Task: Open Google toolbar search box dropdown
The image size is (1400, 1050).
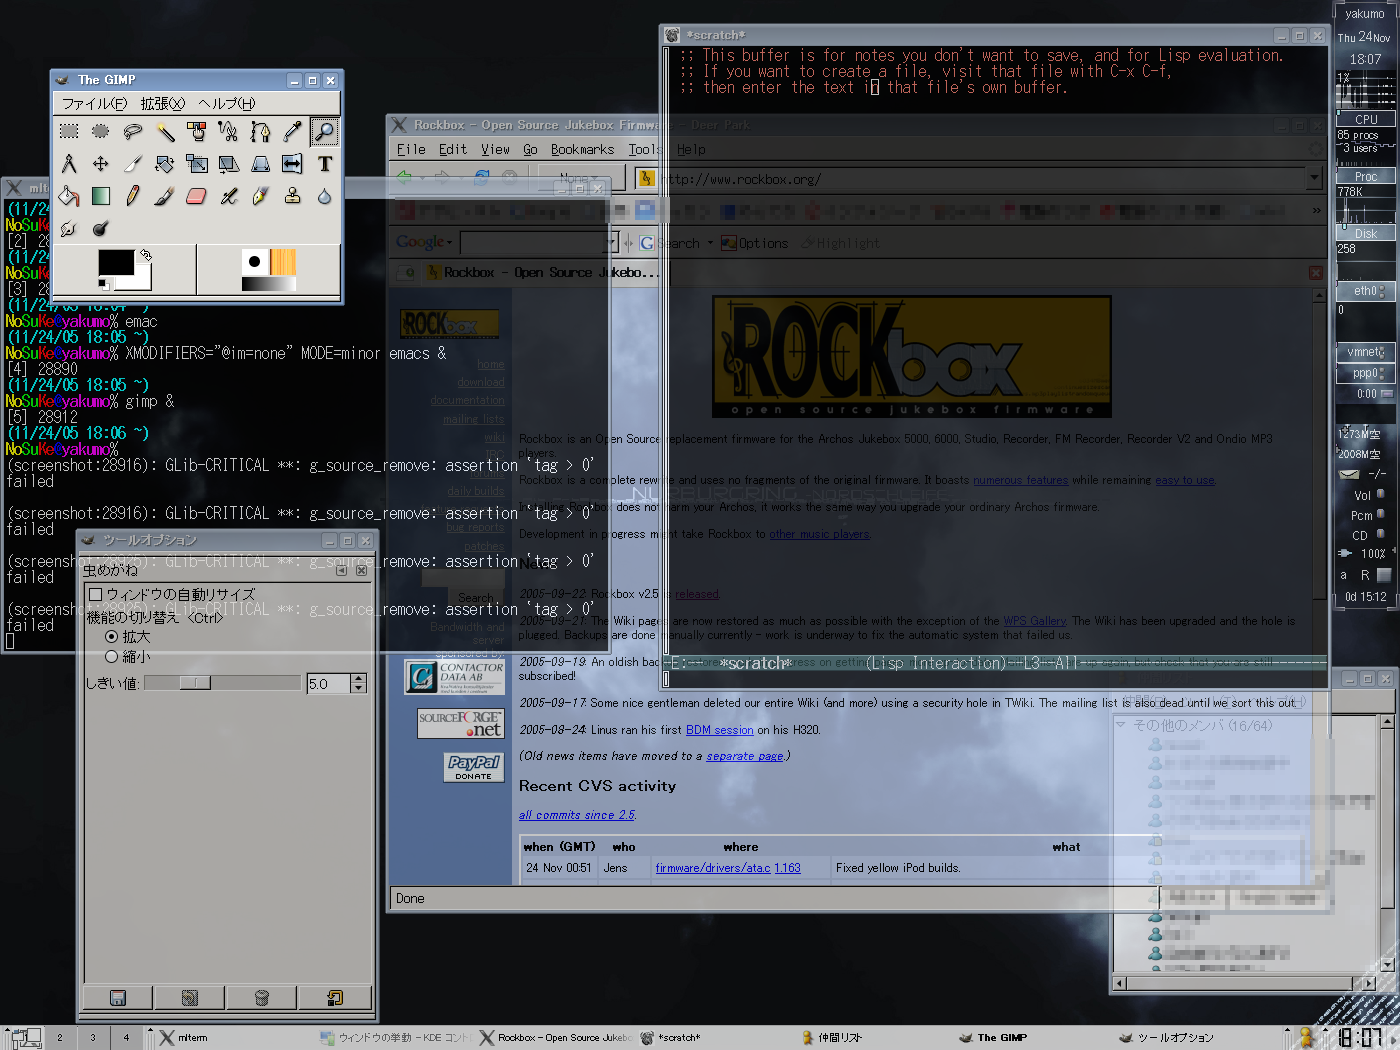Action: 613,243
